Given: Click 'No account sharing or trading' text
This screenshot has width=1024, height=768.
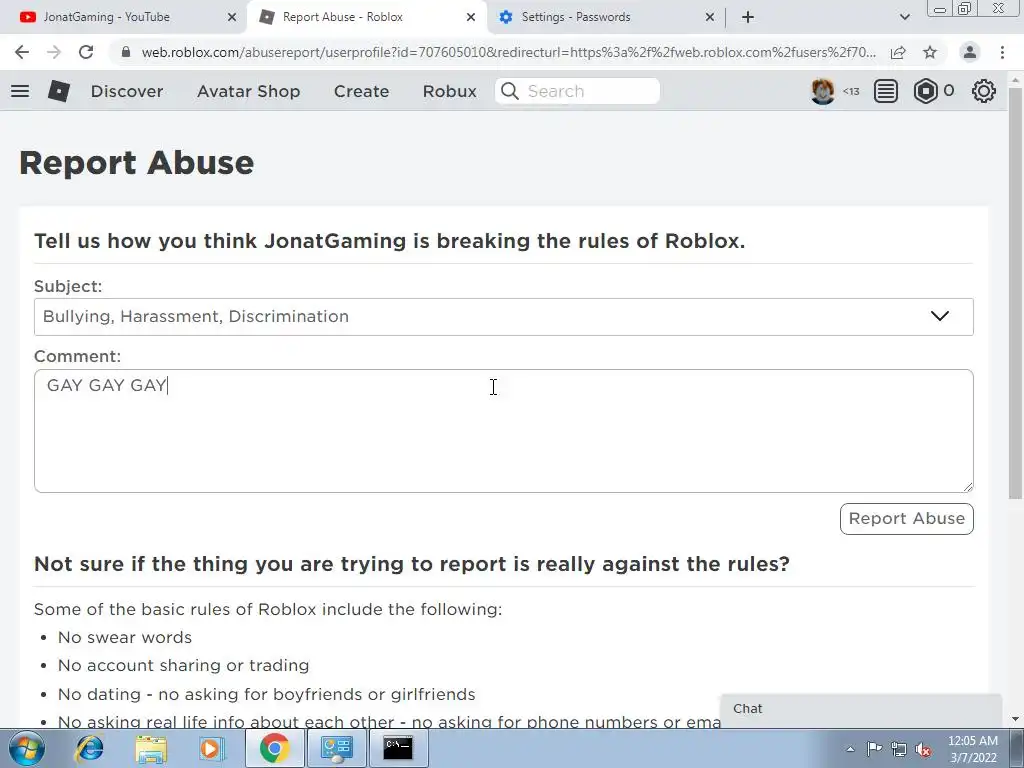Looking at the screenshot, I should pyautogui.click(x=184, y=665).
